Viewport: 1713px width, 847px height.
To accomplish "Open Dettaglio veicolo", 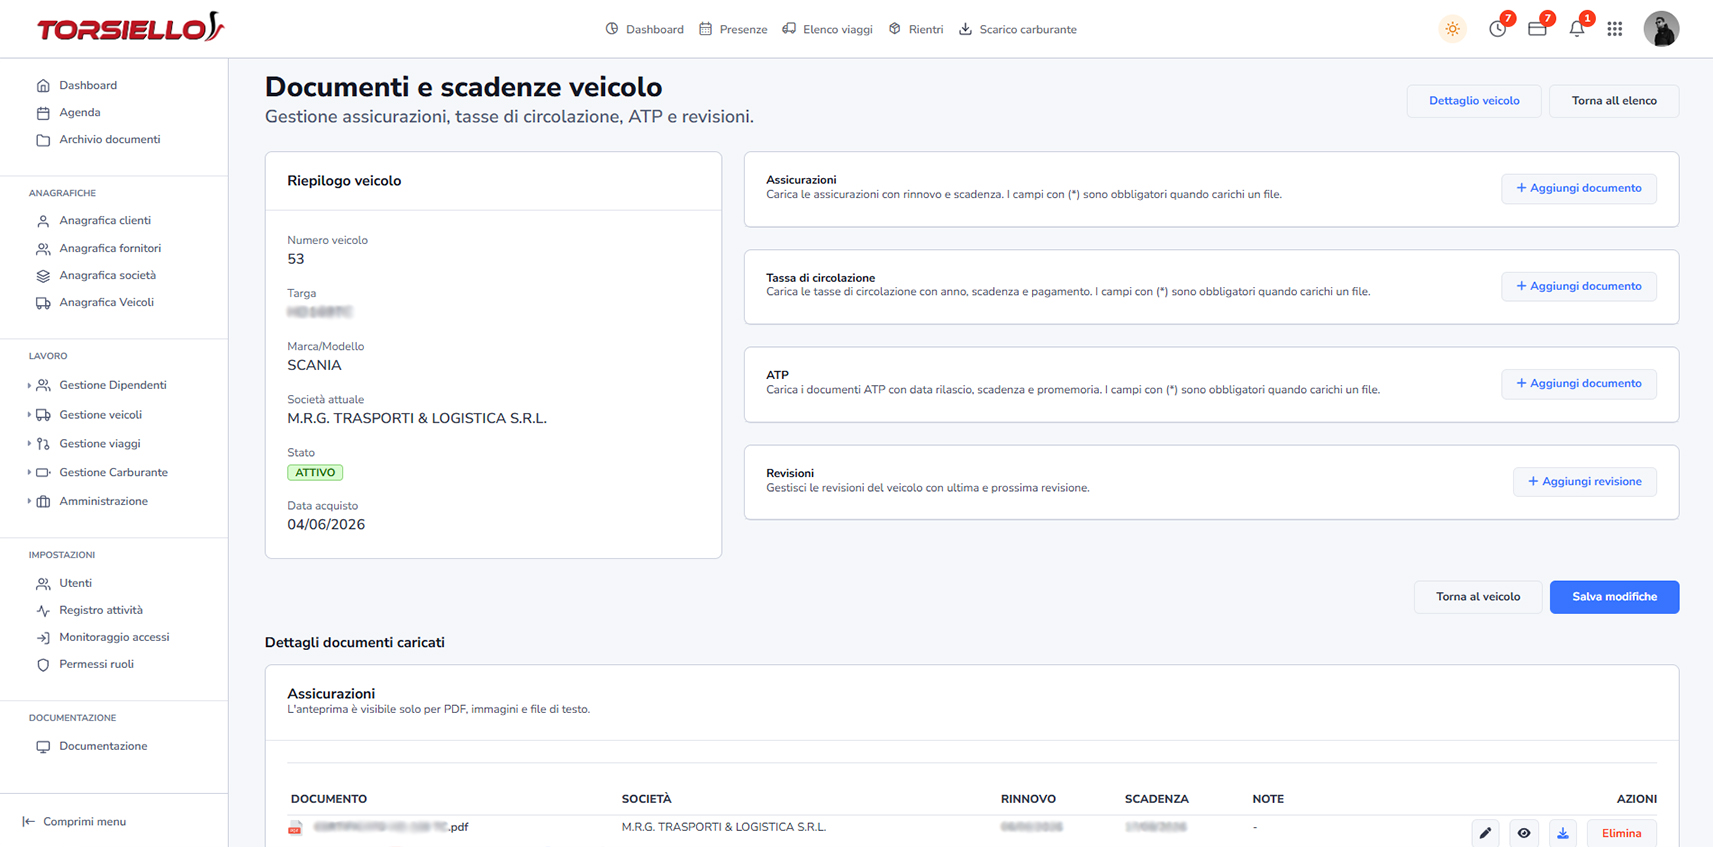I will (x=1474, y=101).
